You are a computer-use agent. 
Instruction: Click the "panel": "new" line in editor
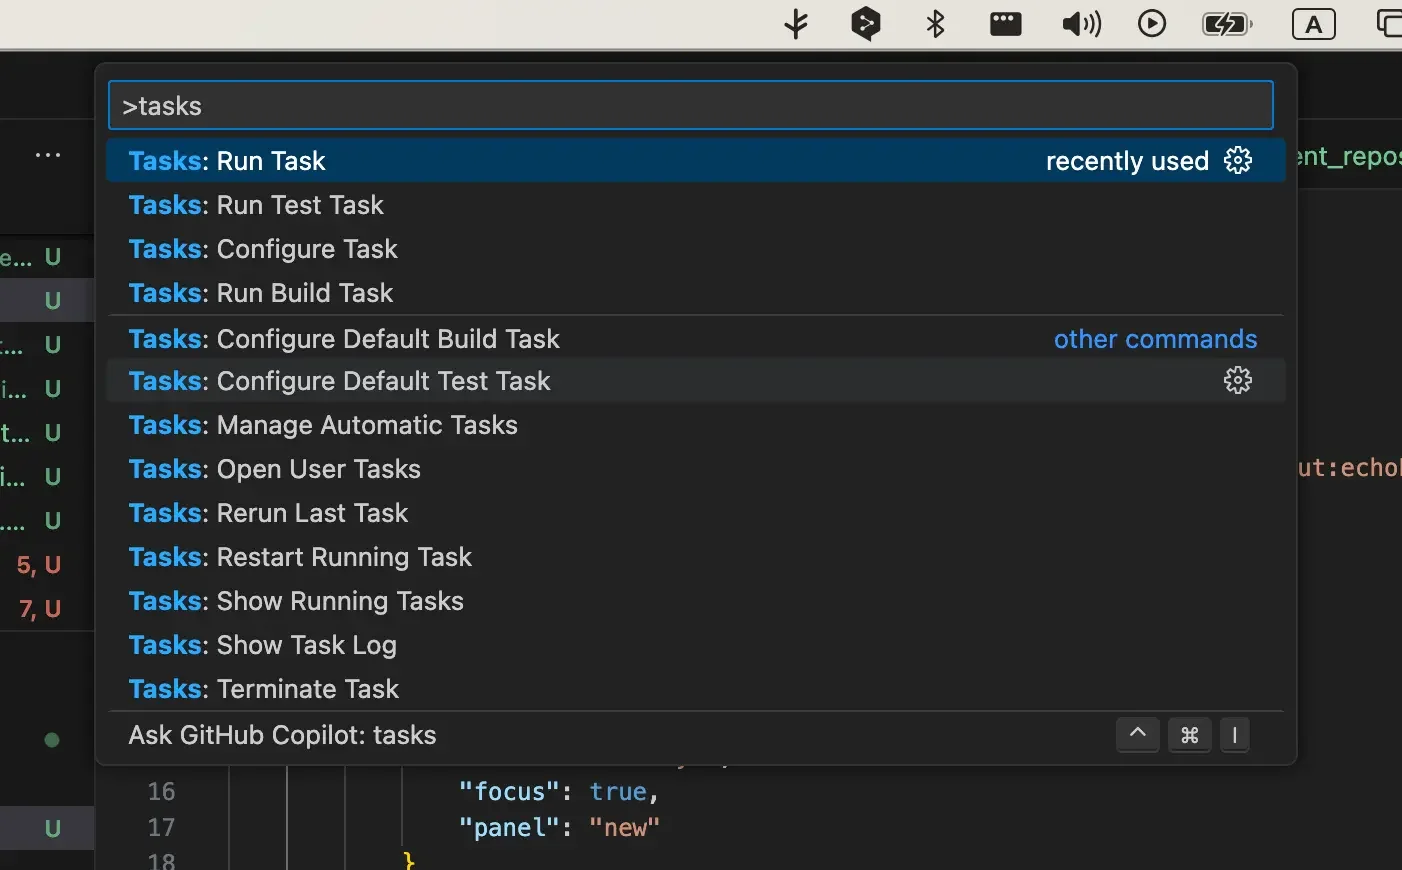[559, 827]
